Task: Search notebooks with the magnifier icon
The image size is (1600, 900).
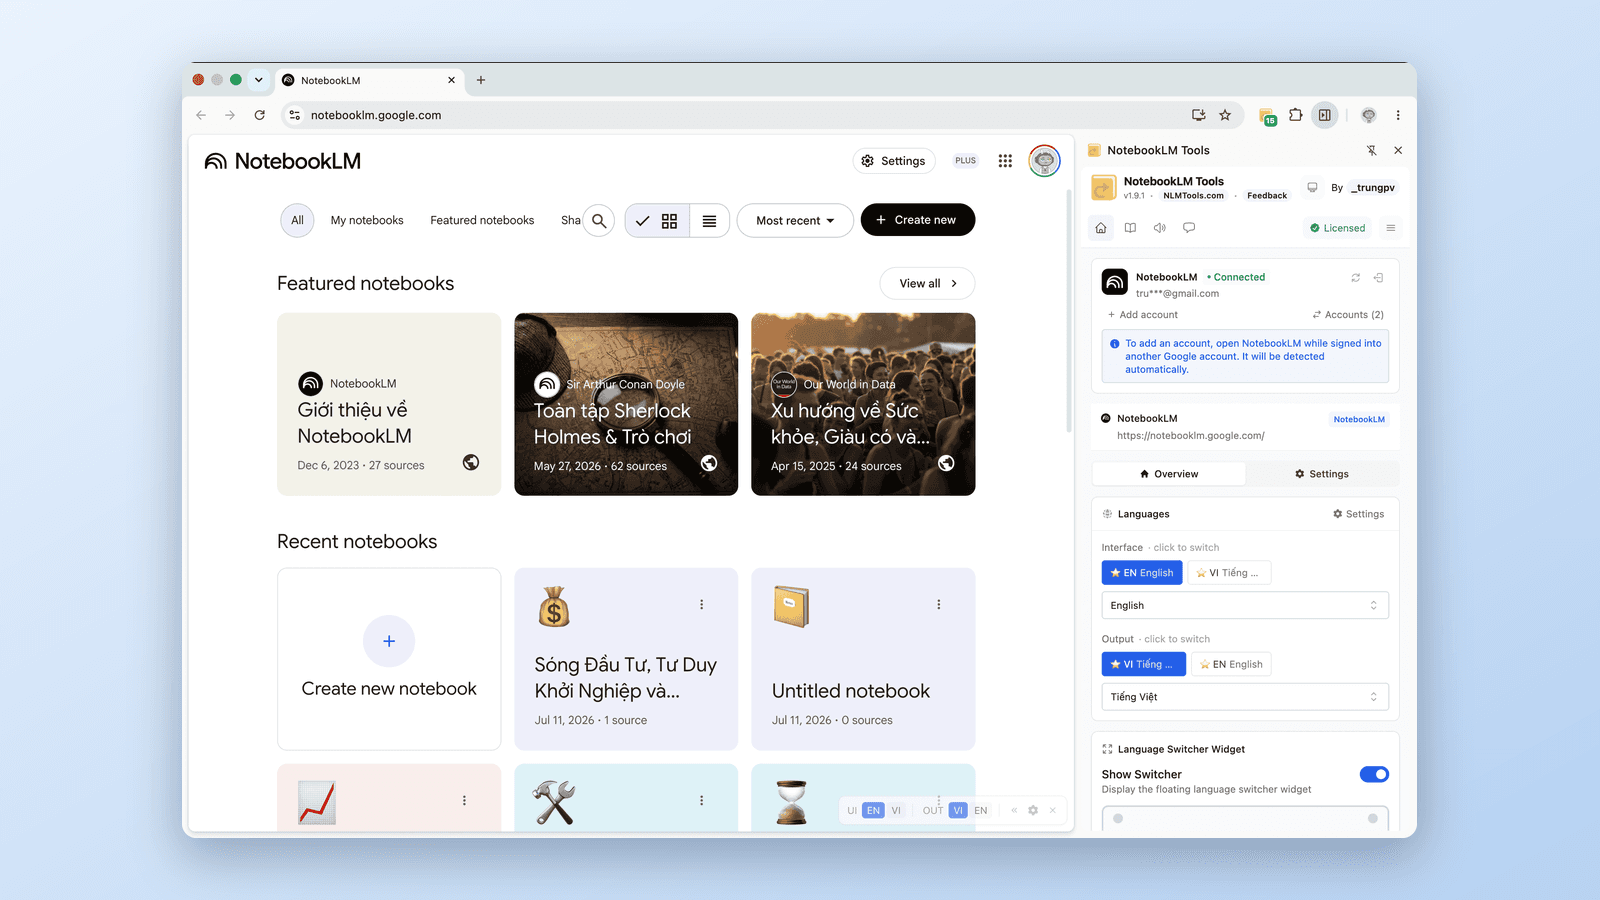Action: pos(599,221)
